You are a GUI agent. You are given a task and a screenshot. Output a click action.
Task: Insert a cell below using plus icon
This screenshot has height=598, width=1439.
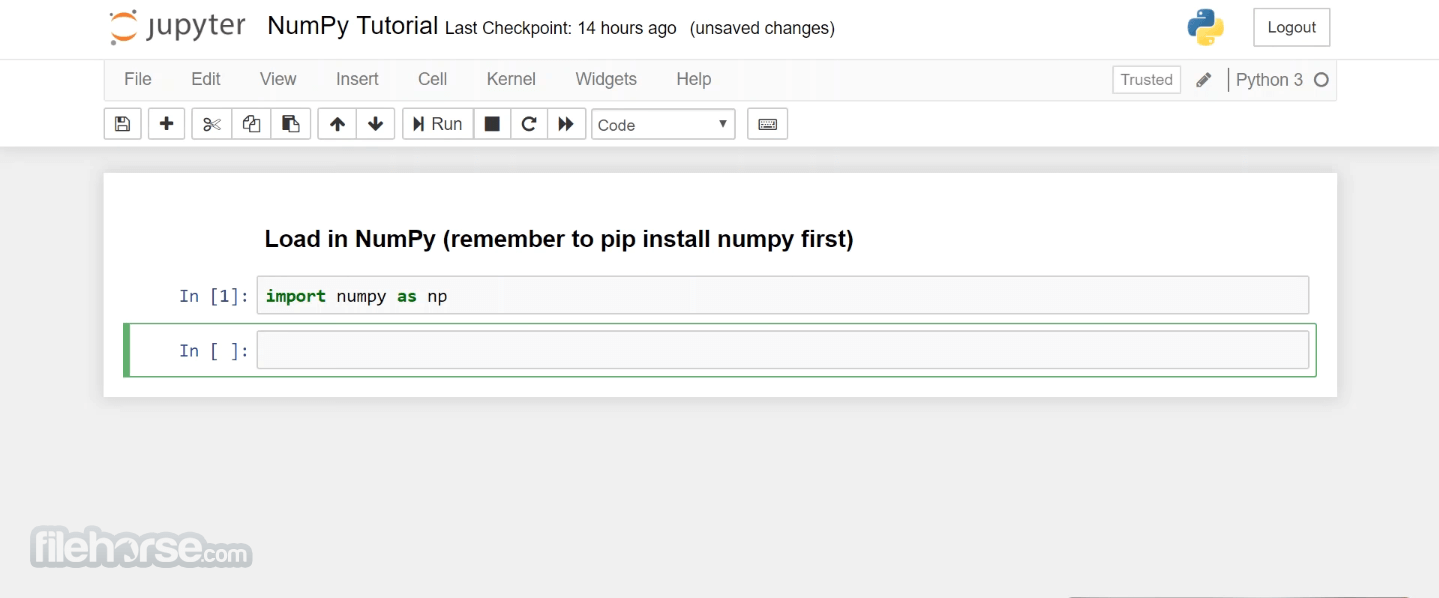[x=166, y=124]
